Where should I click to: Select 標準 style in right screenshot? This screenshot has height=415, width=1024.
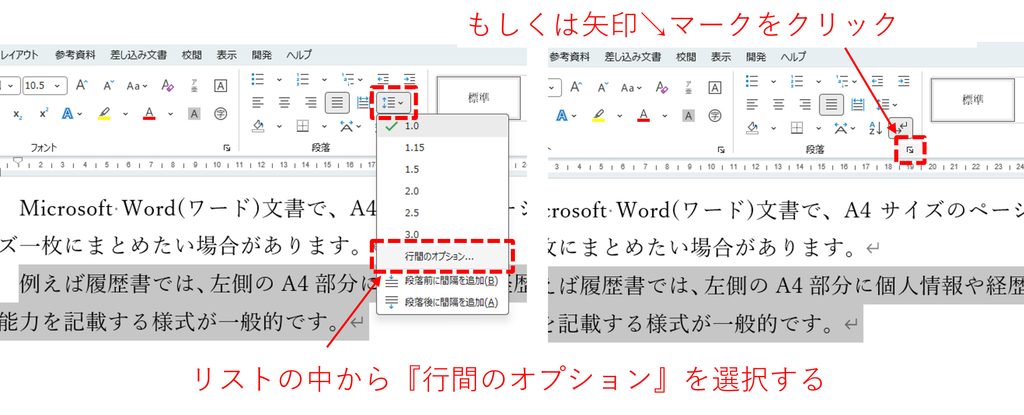tap(973, 99)
